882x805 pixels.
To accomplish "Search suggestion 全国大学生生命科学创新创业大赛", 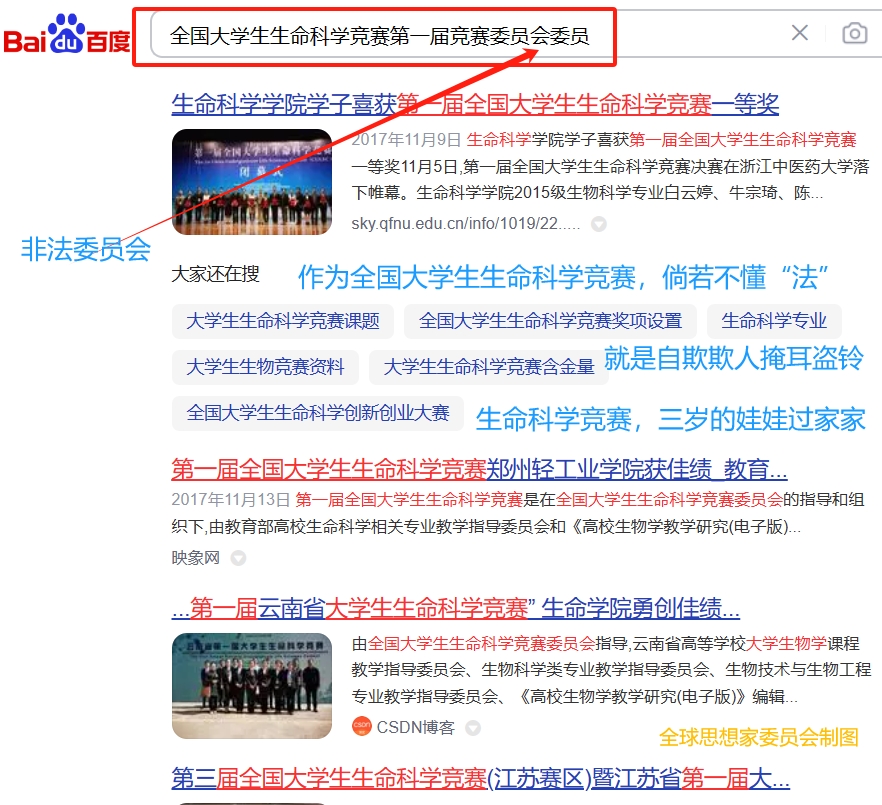I will [318, 413].
